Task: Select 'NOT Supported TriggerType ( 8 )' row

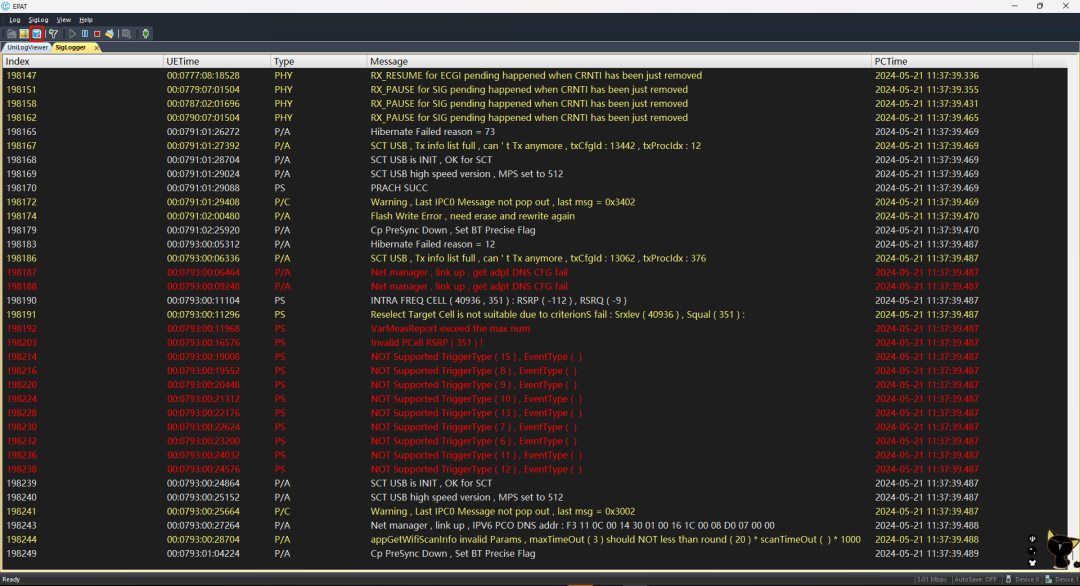Action: 534,371
